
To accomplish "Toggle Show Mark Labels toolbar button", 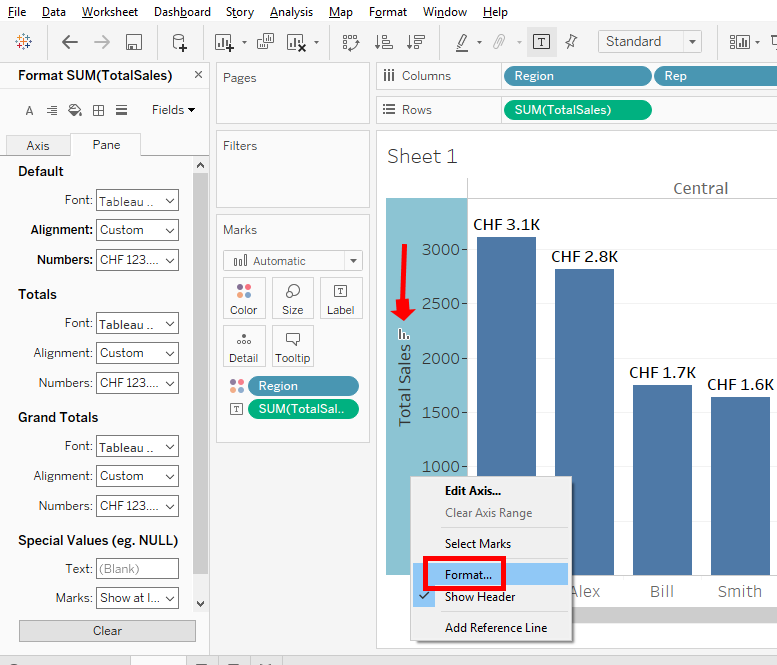I will (x=541, y=42).
